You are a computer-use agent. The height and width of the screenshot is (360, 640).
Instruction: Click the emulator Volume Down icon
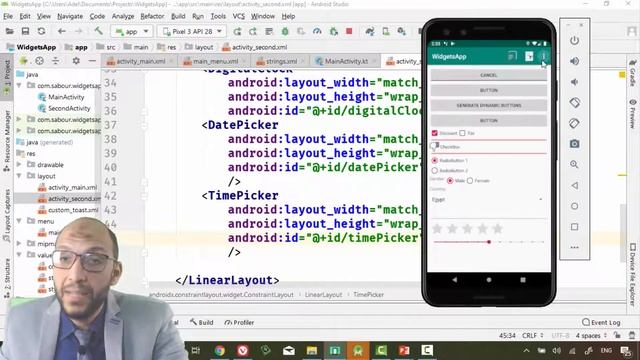point(574,82)
